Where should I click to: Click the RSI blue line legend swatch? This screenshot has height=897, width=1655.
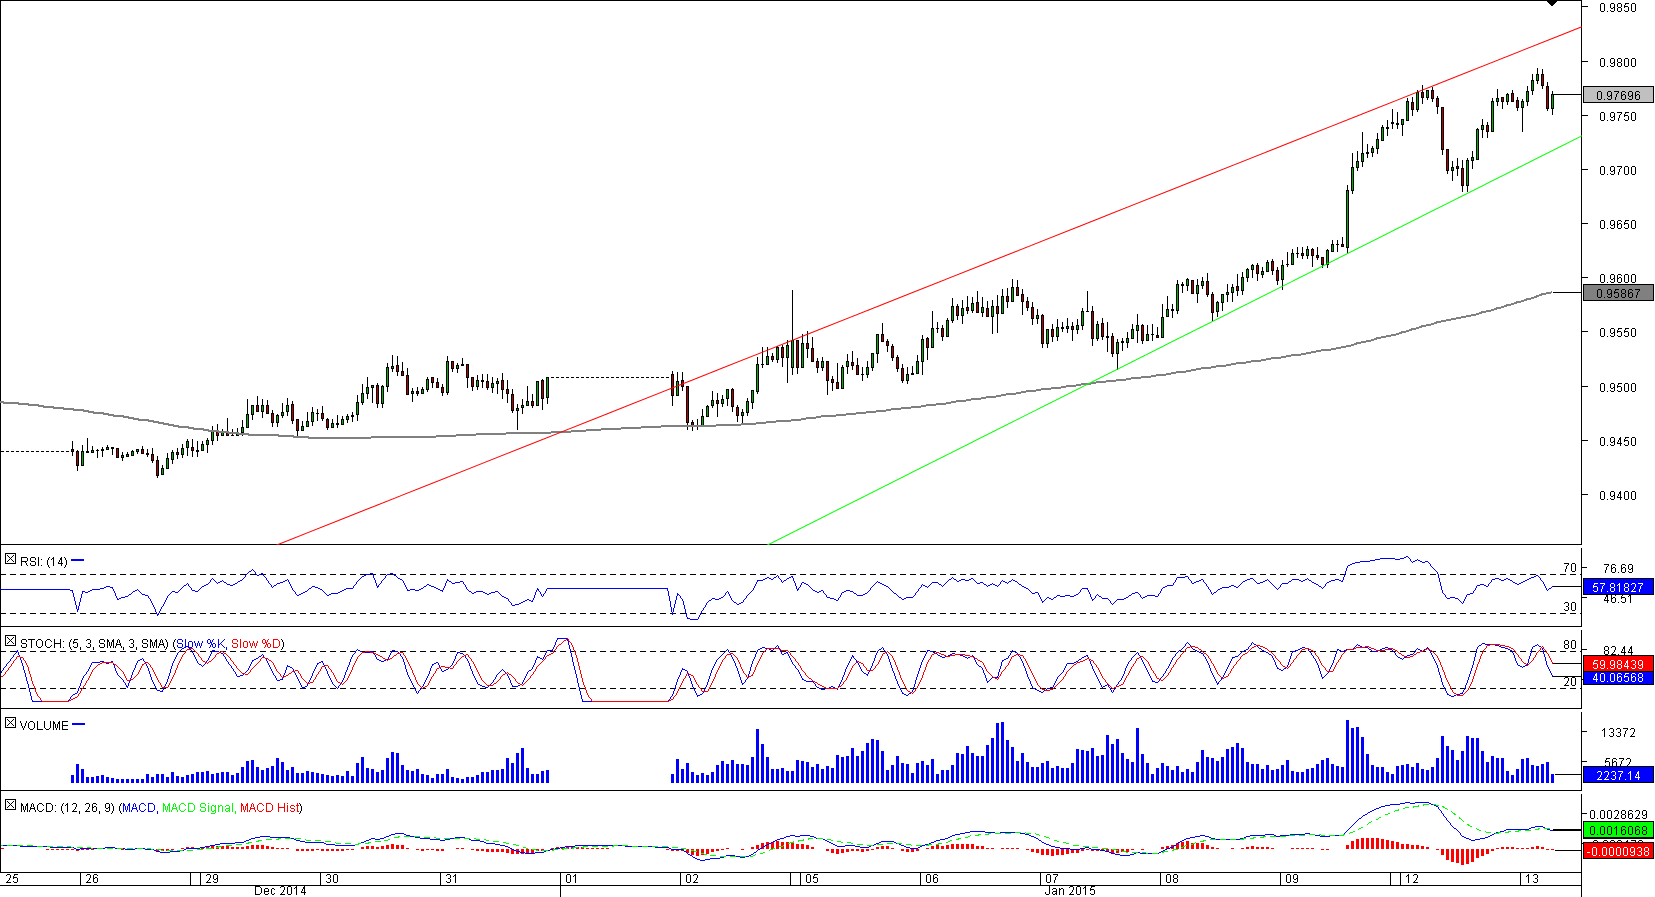78,561
